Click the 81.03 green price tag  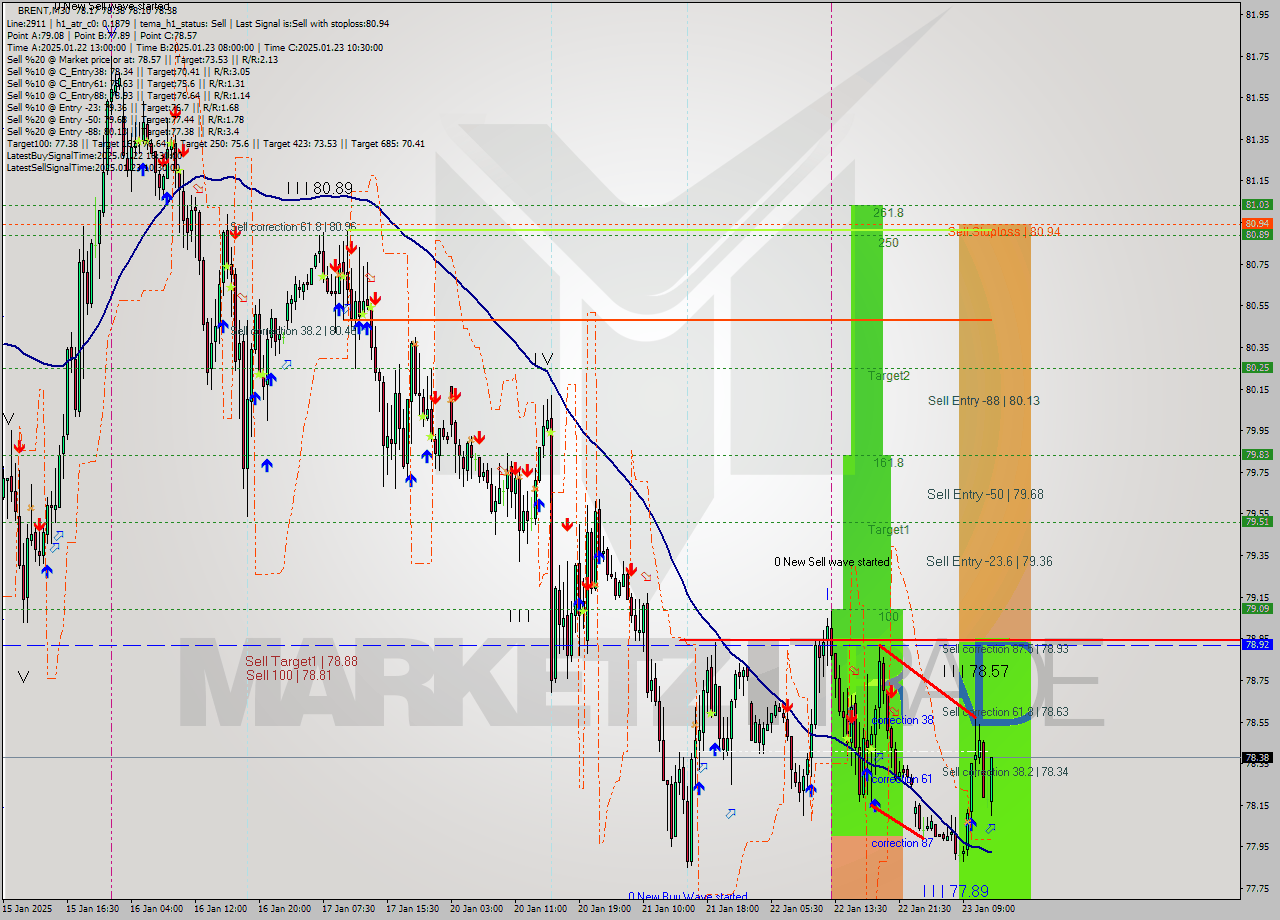[x=1257, y=204]
